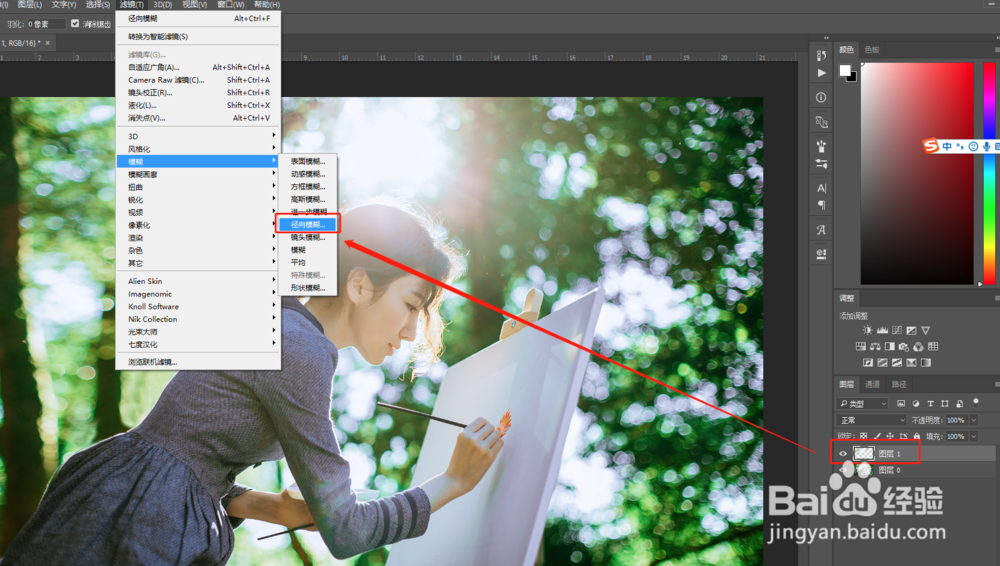
Task: Add a Color Lookup adjustment
Action: click(x=933, y=346)
